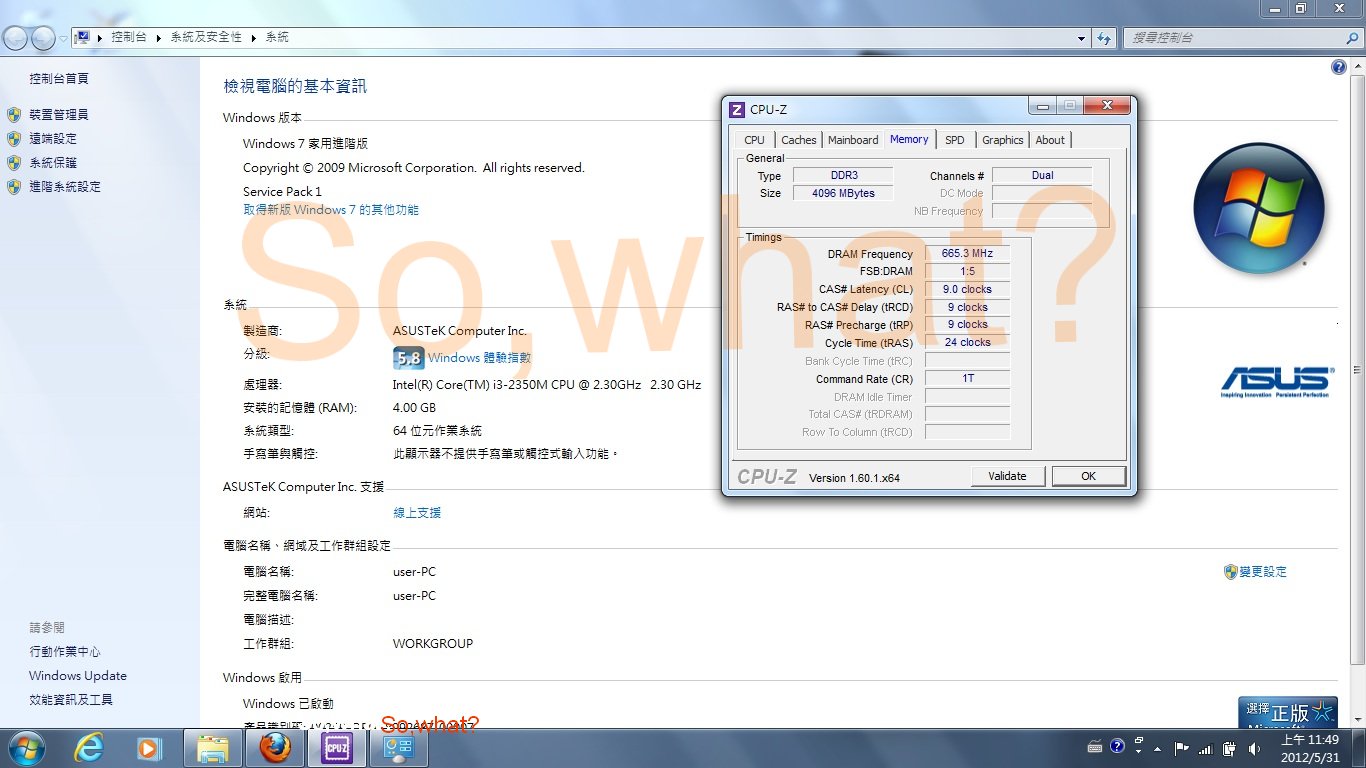
Task: Click the Forward navigation button
Action: 43,38
